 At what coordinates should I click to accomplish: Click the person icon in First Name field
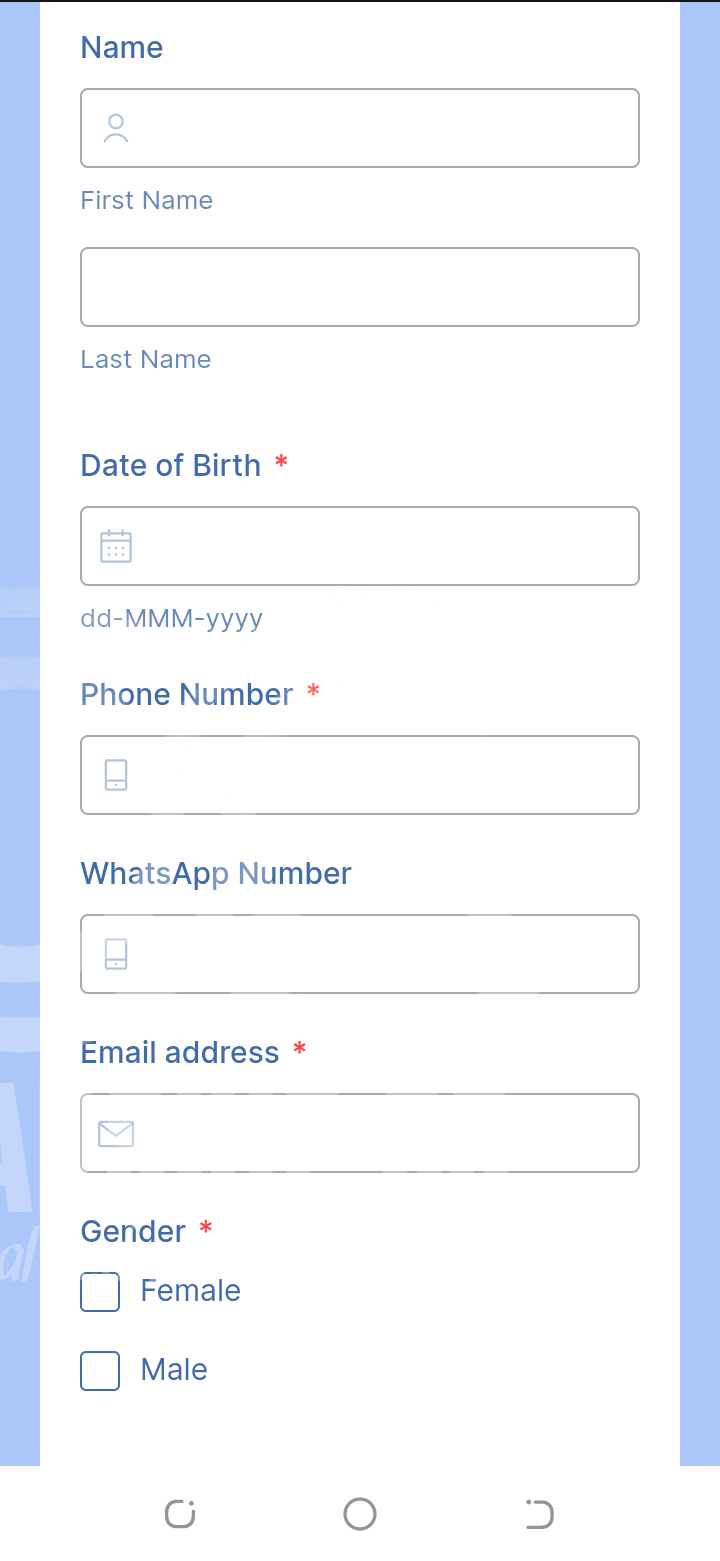[116, 128]
